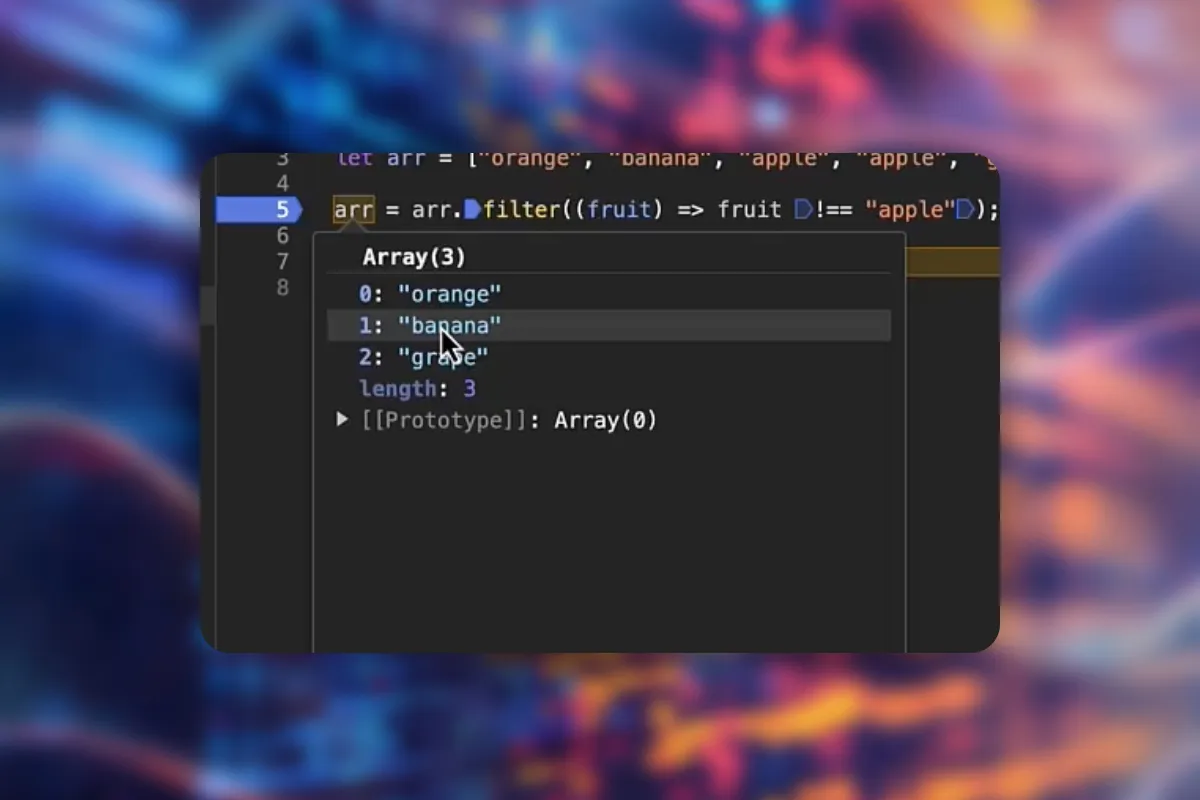Select the 0: "orange" array entry
1200x800 pixels.
point(430,294)
